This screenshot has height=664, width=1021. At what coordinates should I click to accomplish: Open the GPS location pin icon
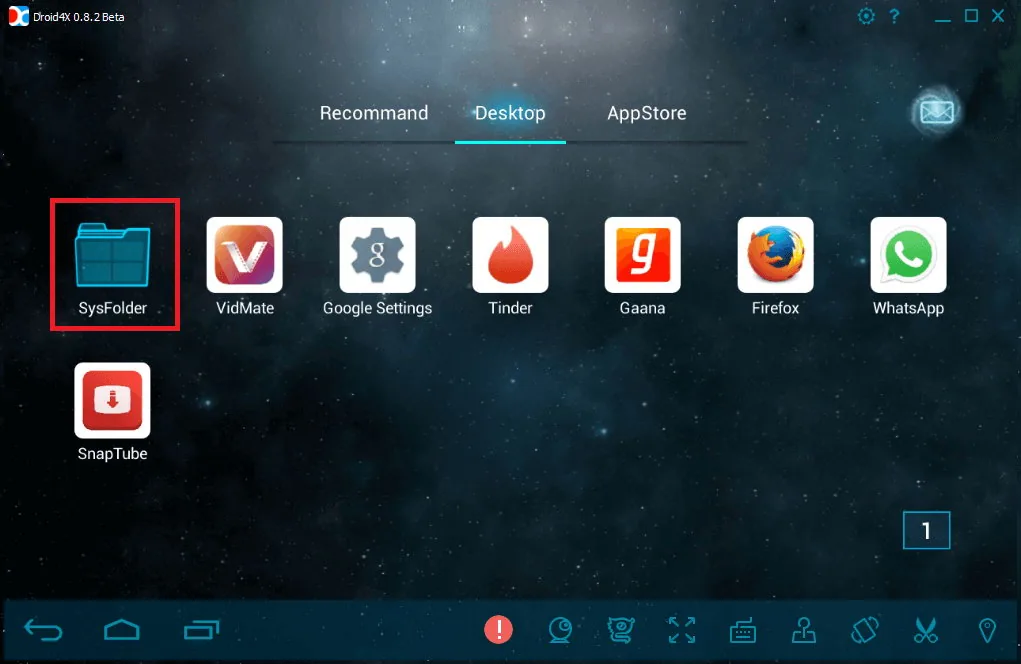[x=987, y=630]
